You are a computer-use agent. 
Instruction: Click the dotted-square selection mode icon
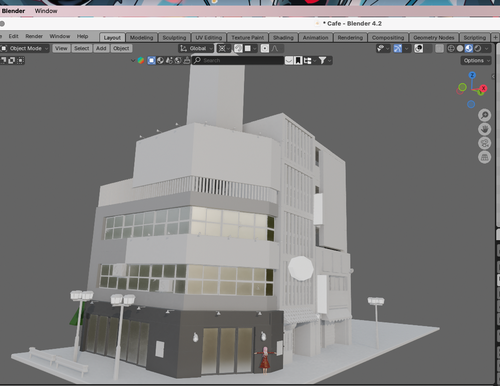click(x=21, y=61)
